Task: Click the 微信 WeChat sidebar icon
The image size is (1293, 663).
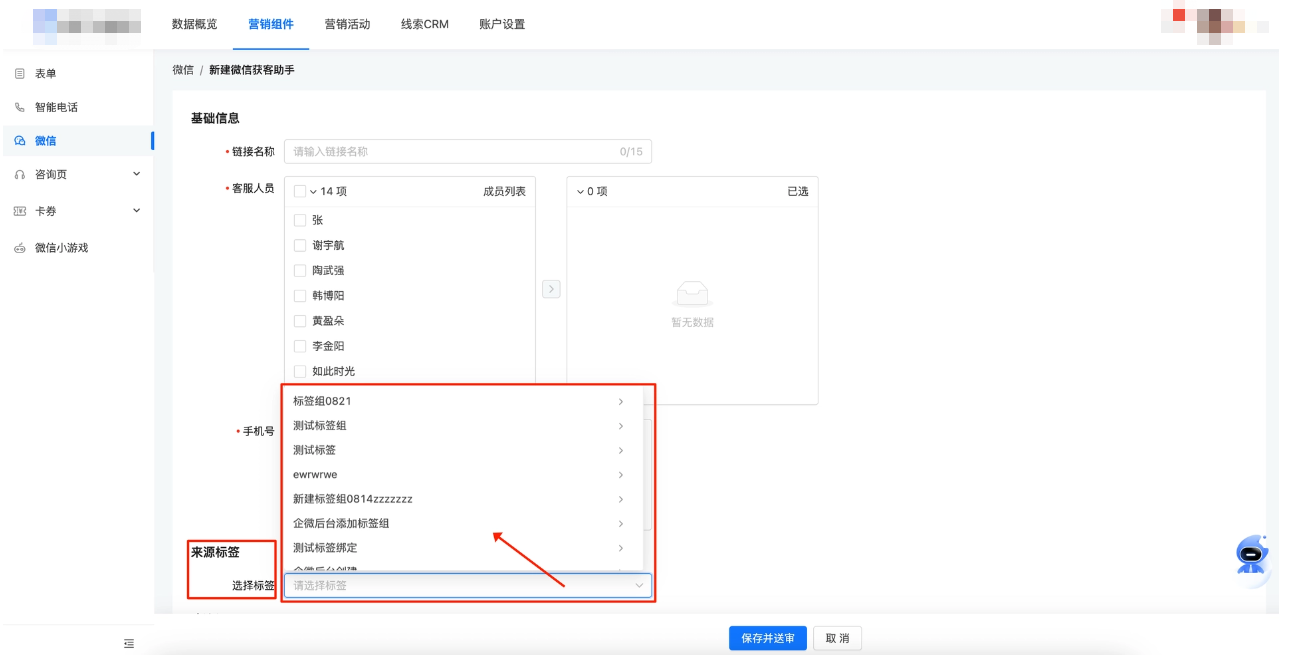Action: 20,141
